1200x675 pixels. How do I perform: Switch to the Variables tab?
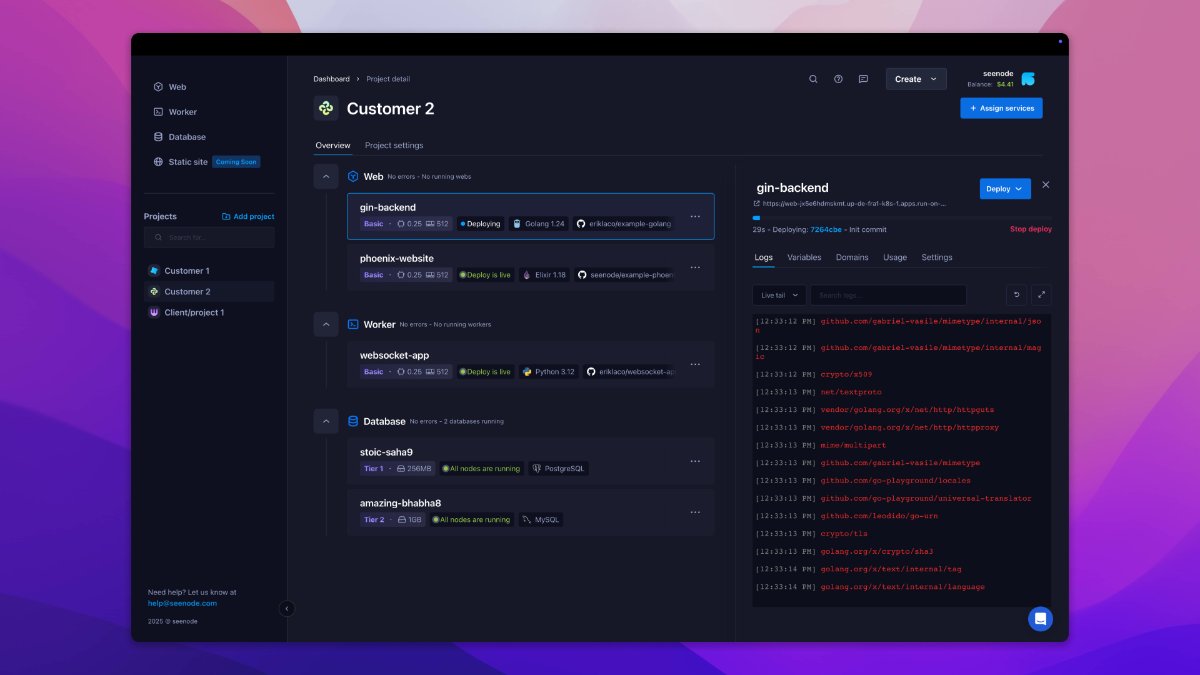804,258
